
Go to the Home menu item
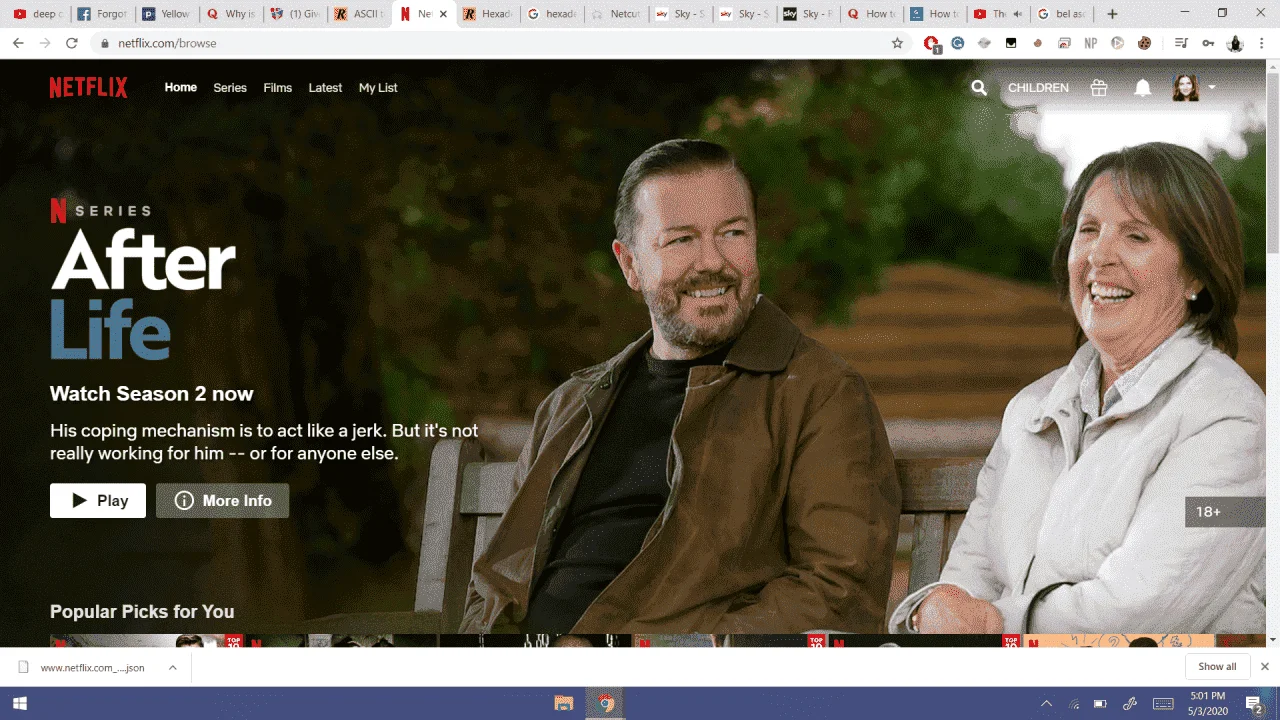[181, 88]
